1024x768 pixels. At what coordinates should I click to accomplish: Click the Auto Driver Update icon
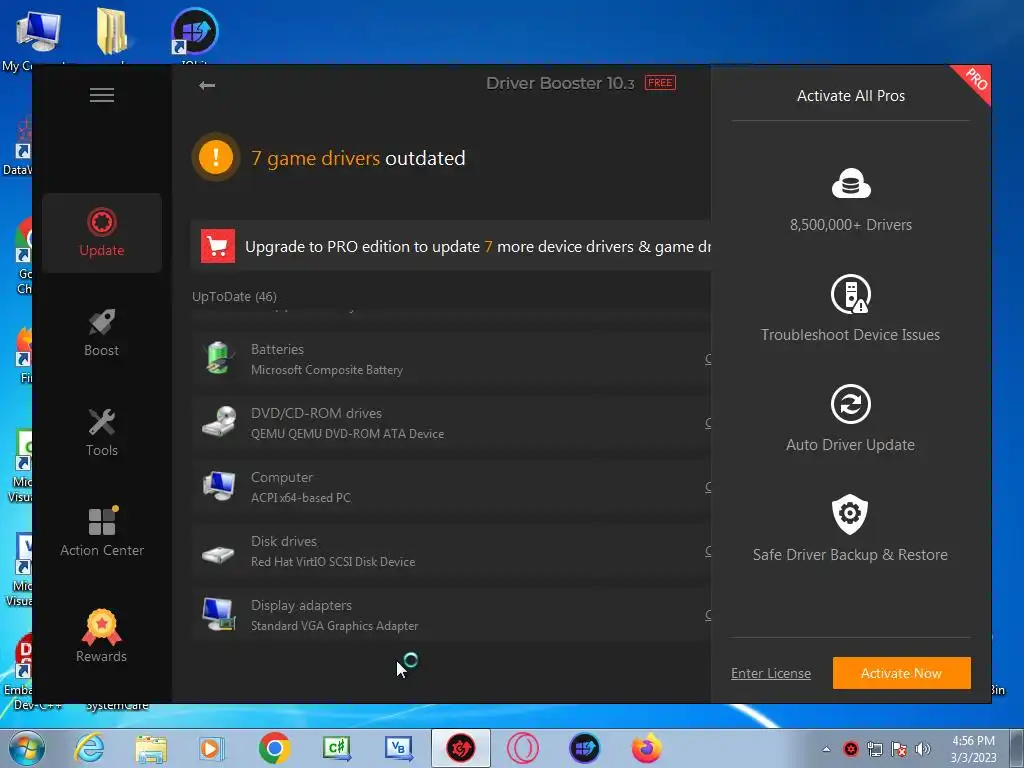(x=851, y=404)
